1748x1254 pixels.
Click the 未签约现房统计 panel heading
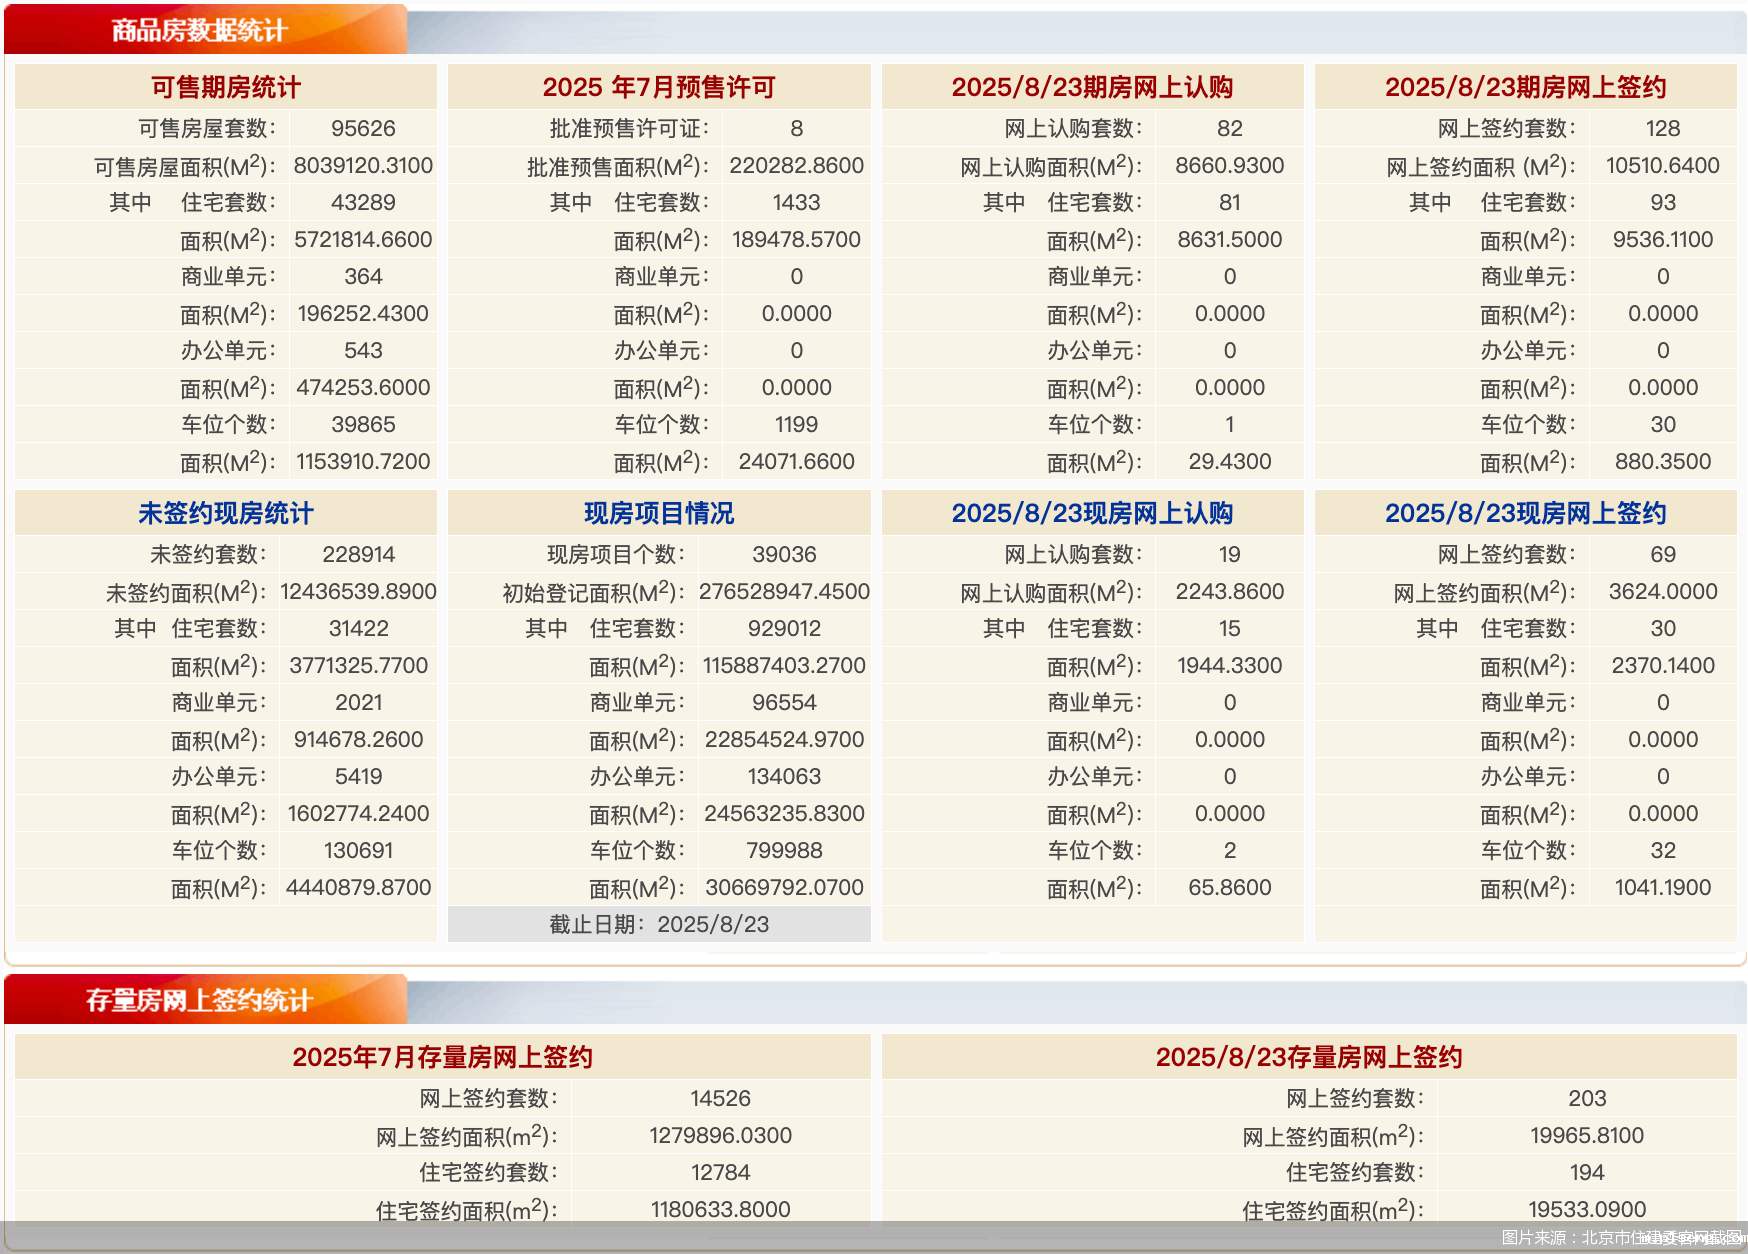[225, 513]
